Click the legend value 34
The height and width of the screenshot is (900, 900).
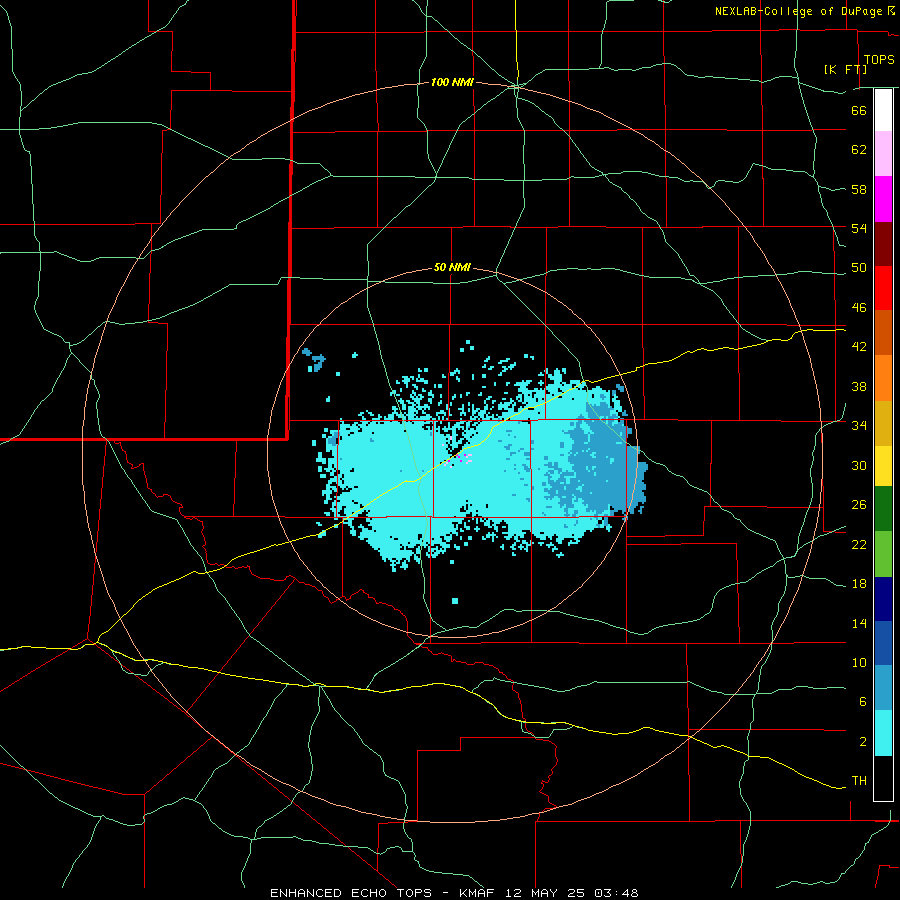coord(859,426)
